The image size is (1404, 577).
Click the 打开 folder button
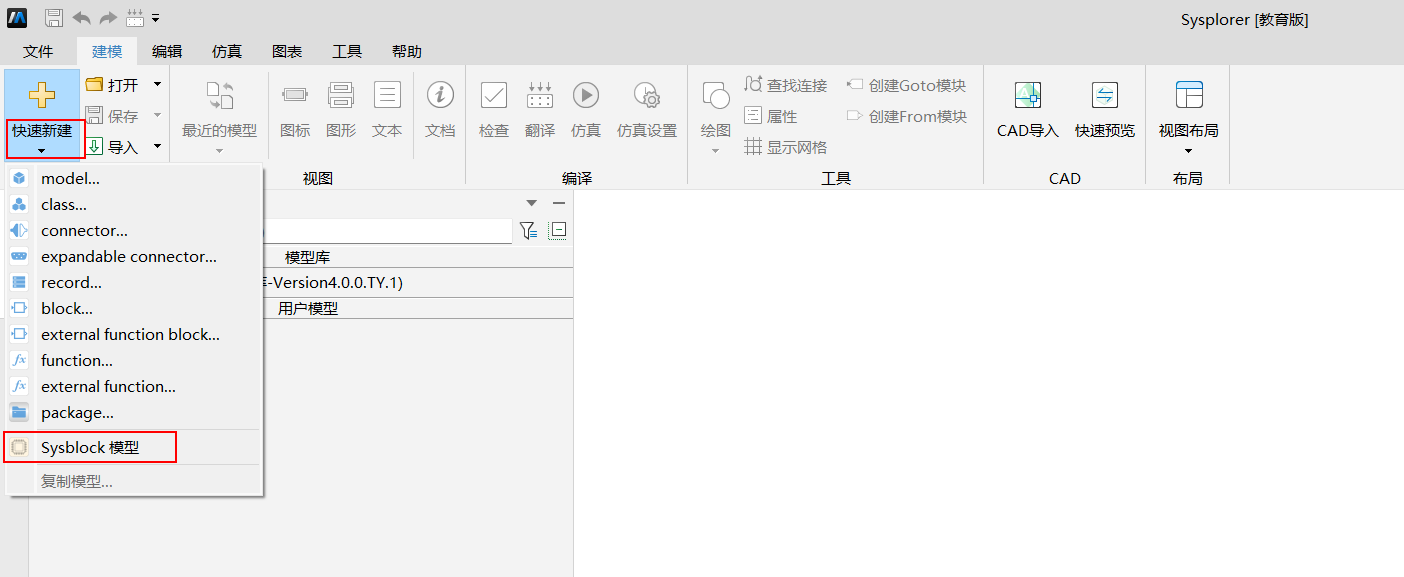point(112,85)
